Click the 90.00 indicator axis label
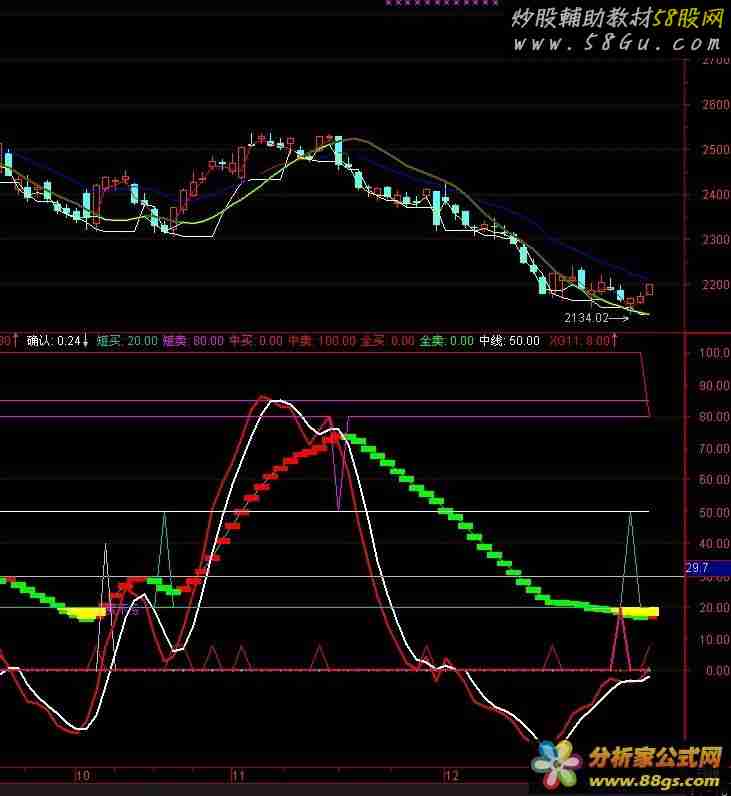The height and width of the screenshot is (796, 731). point(714,385)
